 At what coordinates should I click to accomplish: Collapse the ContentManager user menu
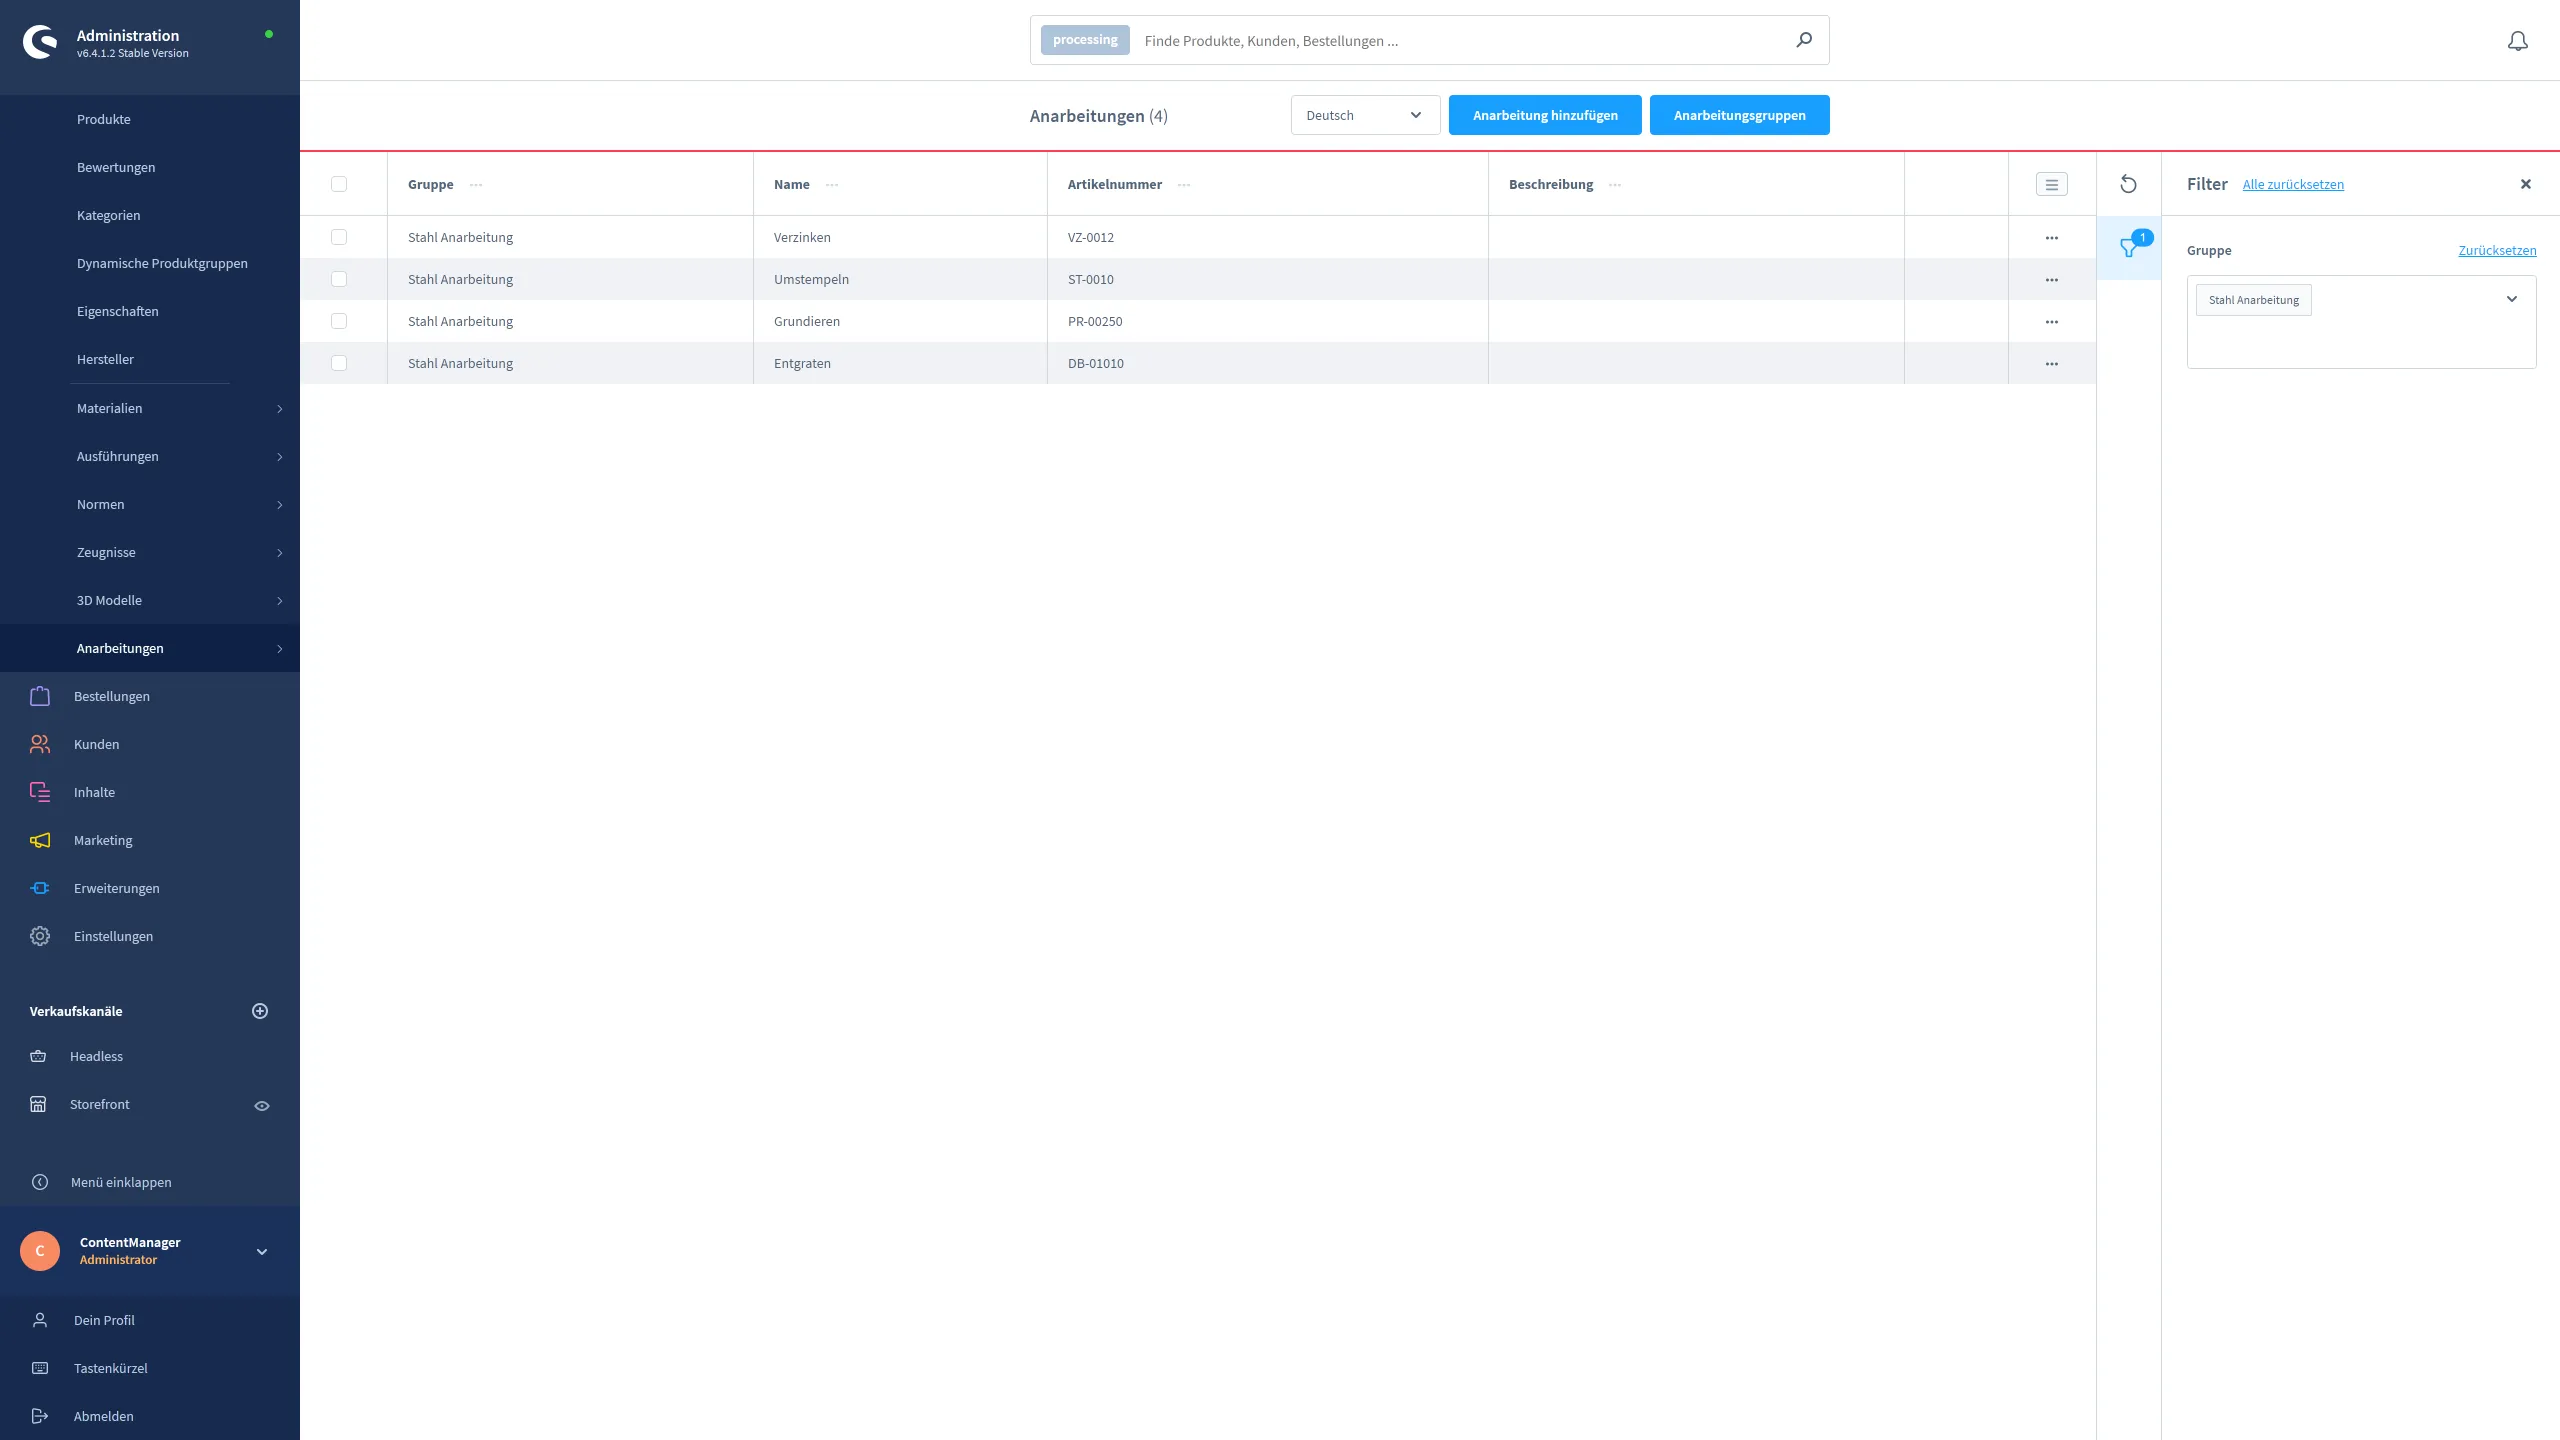click(262, 1252)
